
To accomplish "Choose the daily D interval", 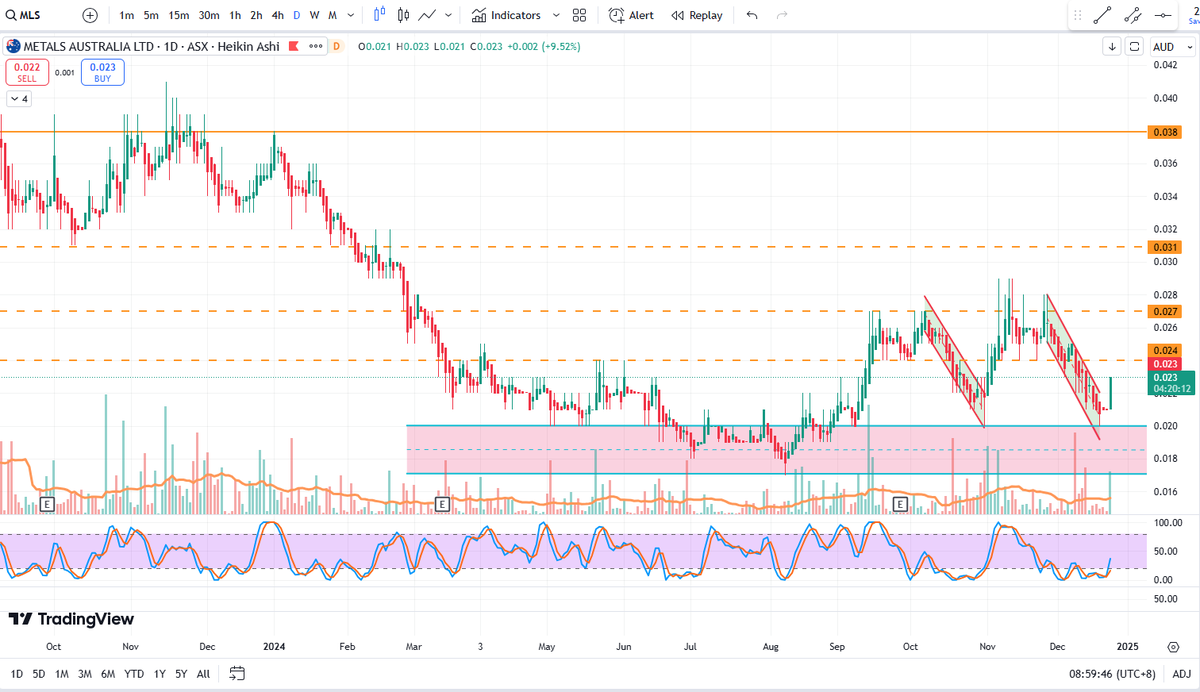I will (297, 15).
